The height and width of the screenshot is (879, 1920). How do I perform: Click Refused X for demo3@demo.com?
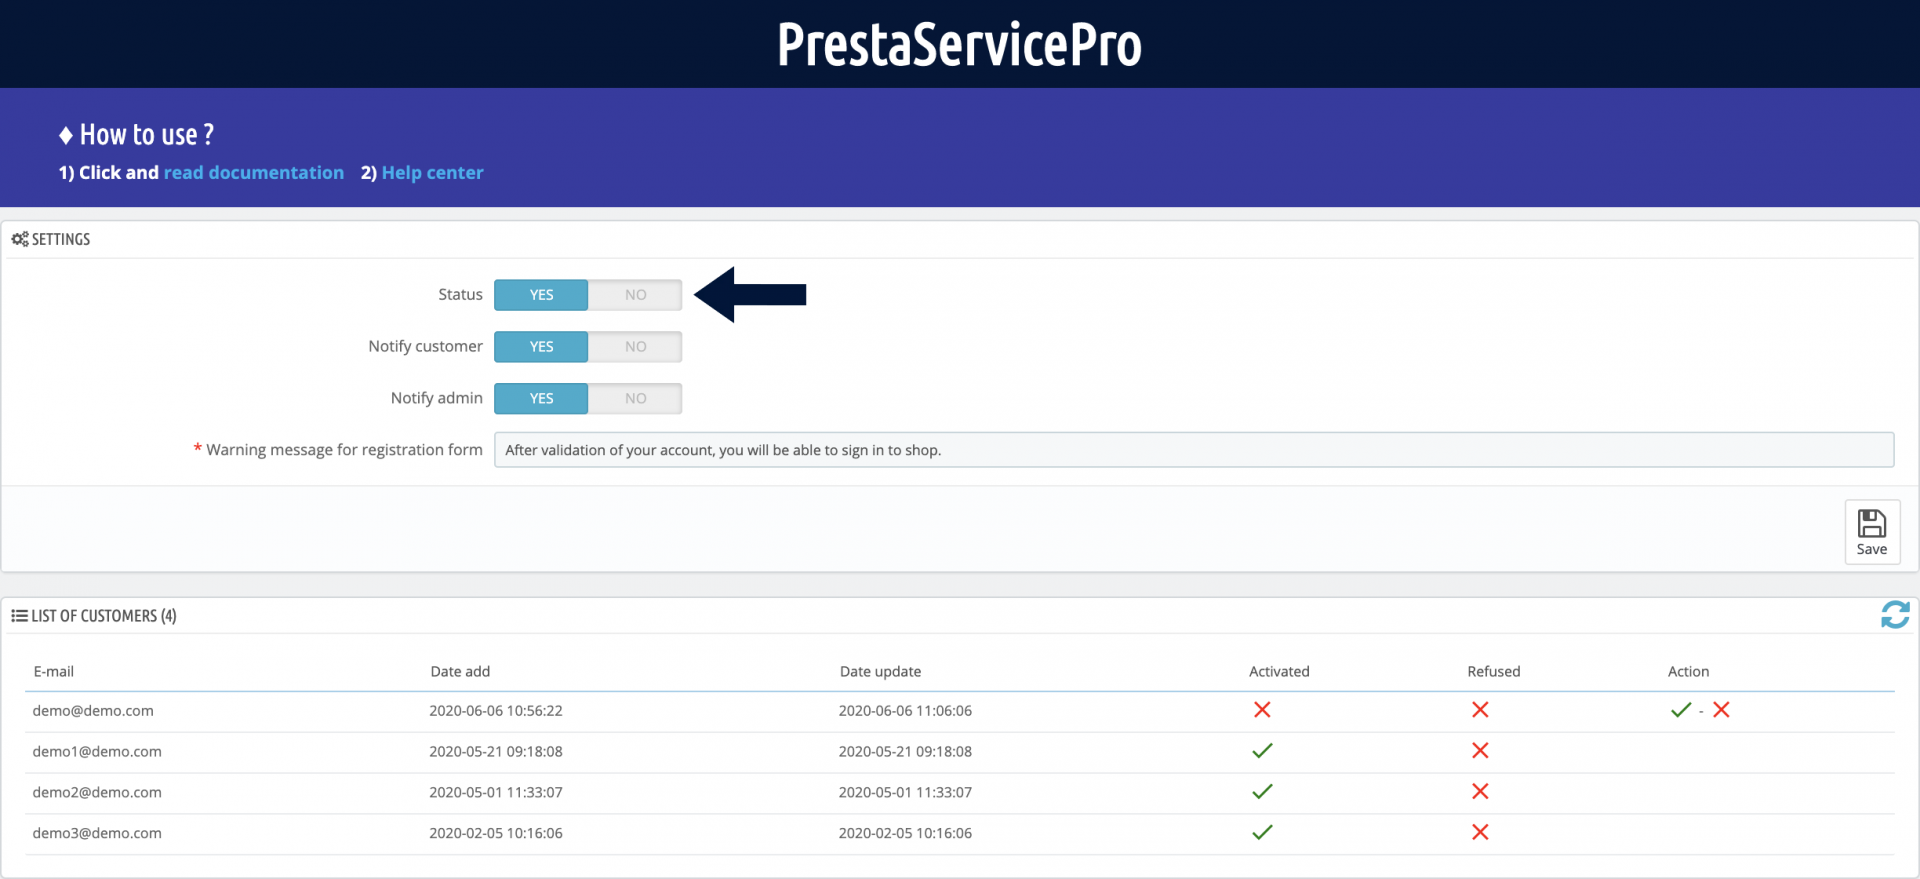(1480, 832)
